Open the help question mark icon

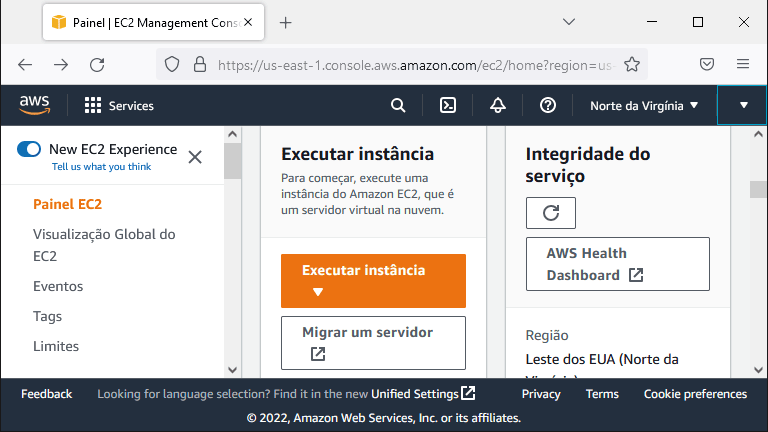point(548,105)
